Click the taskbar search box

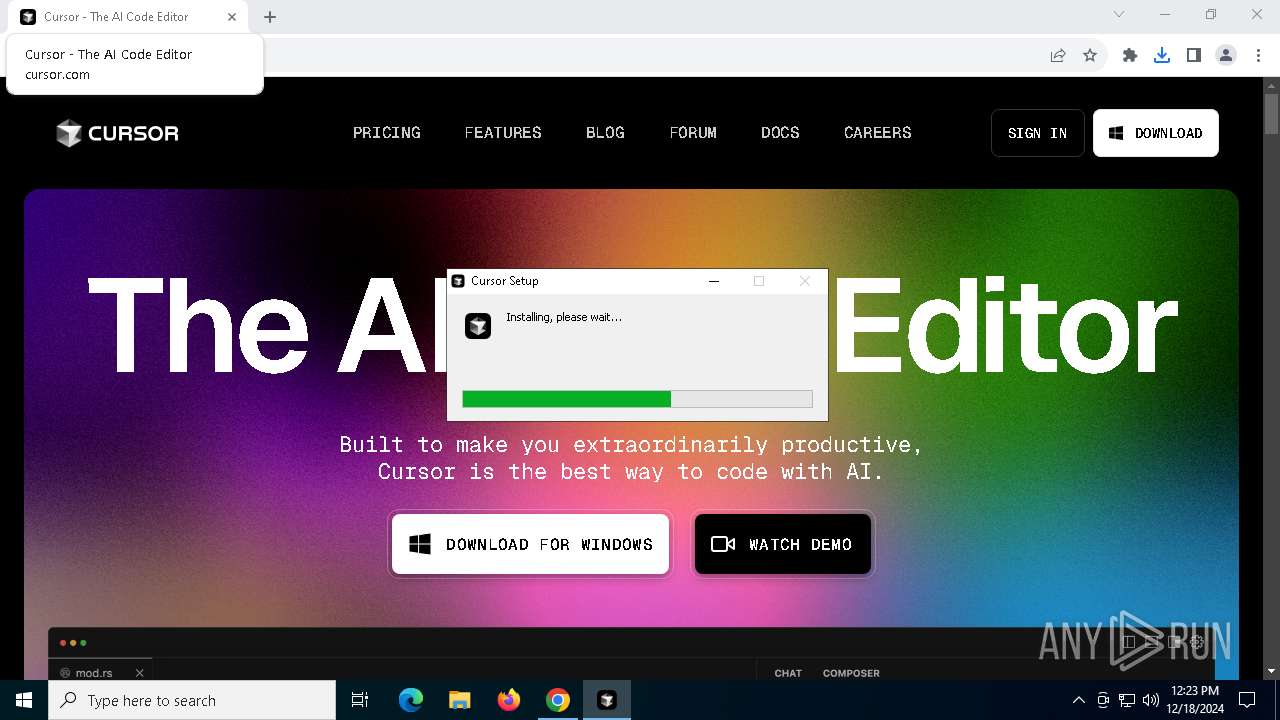tap(192, 700)
